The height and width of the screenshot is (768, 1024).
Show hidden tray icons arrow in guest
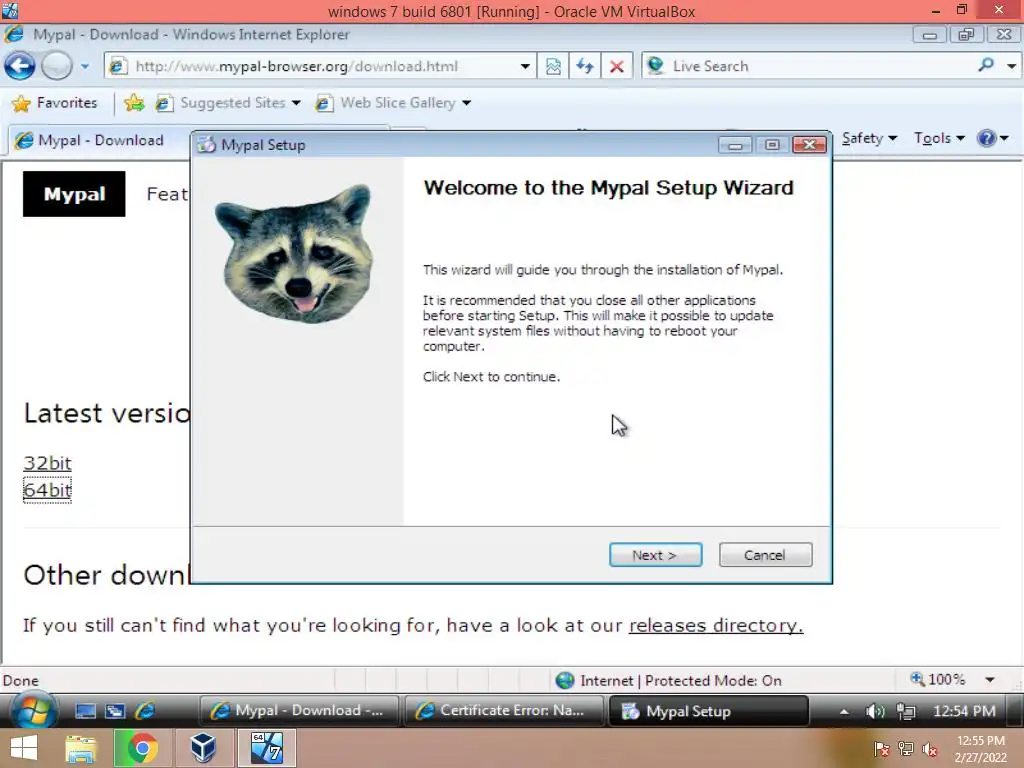pos(844,711)
